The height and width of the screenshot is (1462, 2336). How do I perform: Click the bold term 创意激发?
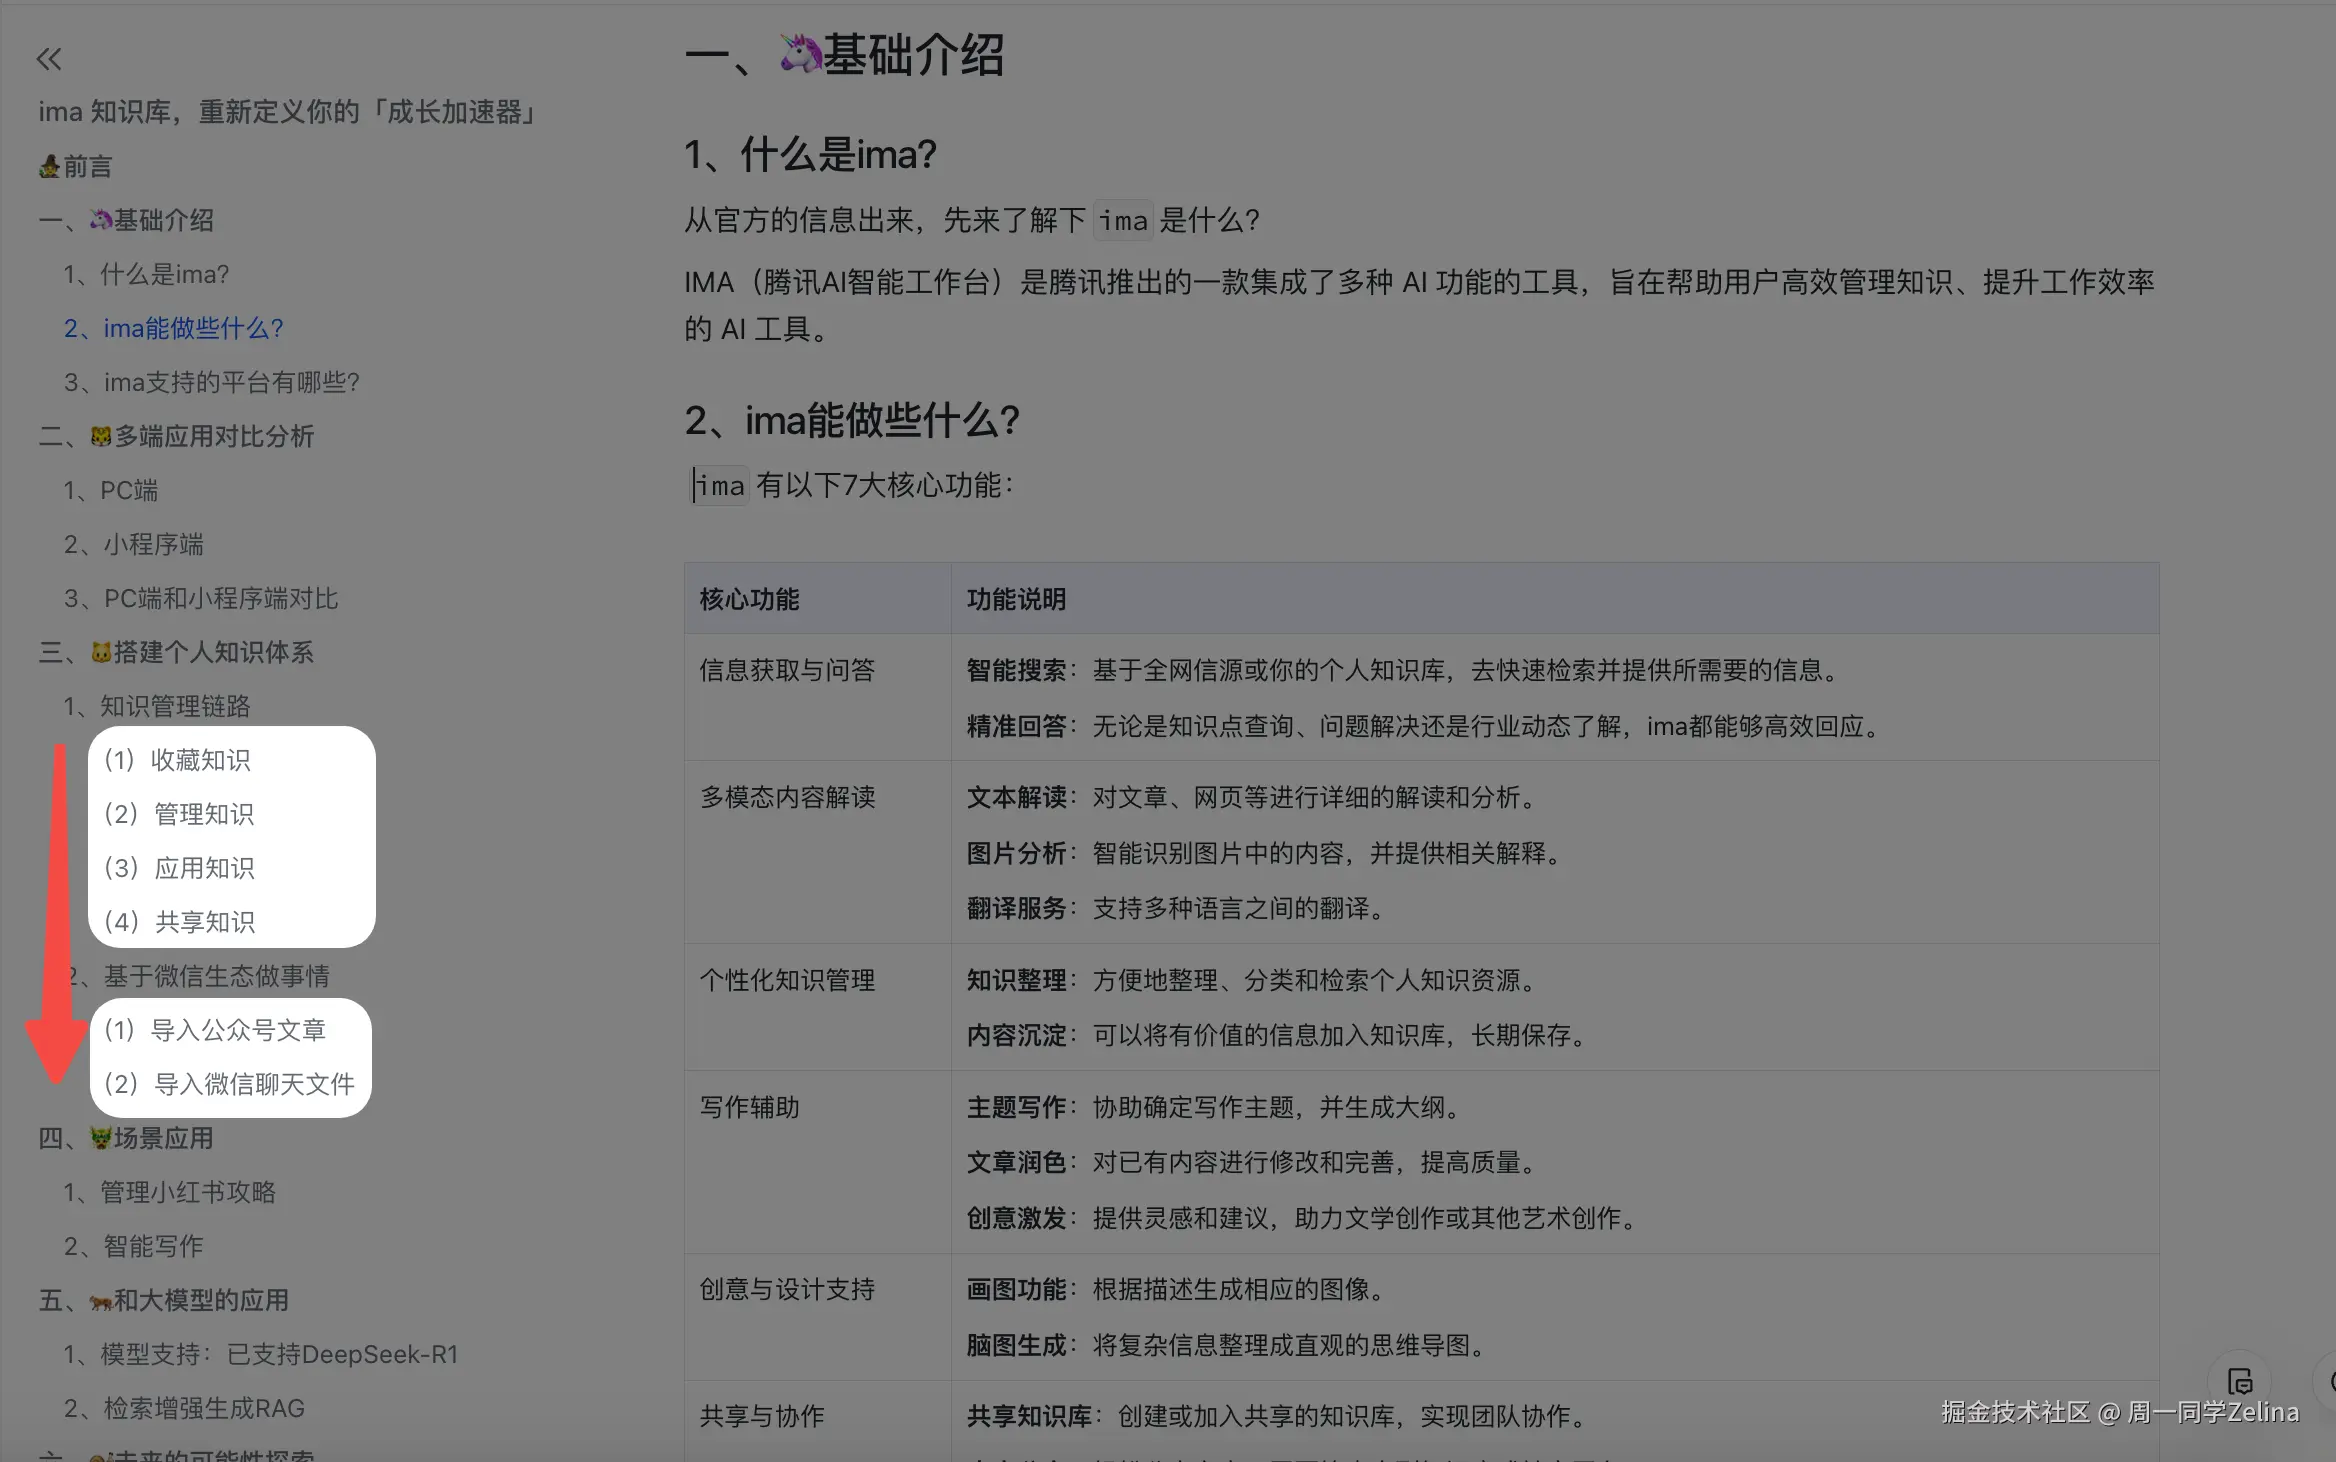(1016, 1218)
